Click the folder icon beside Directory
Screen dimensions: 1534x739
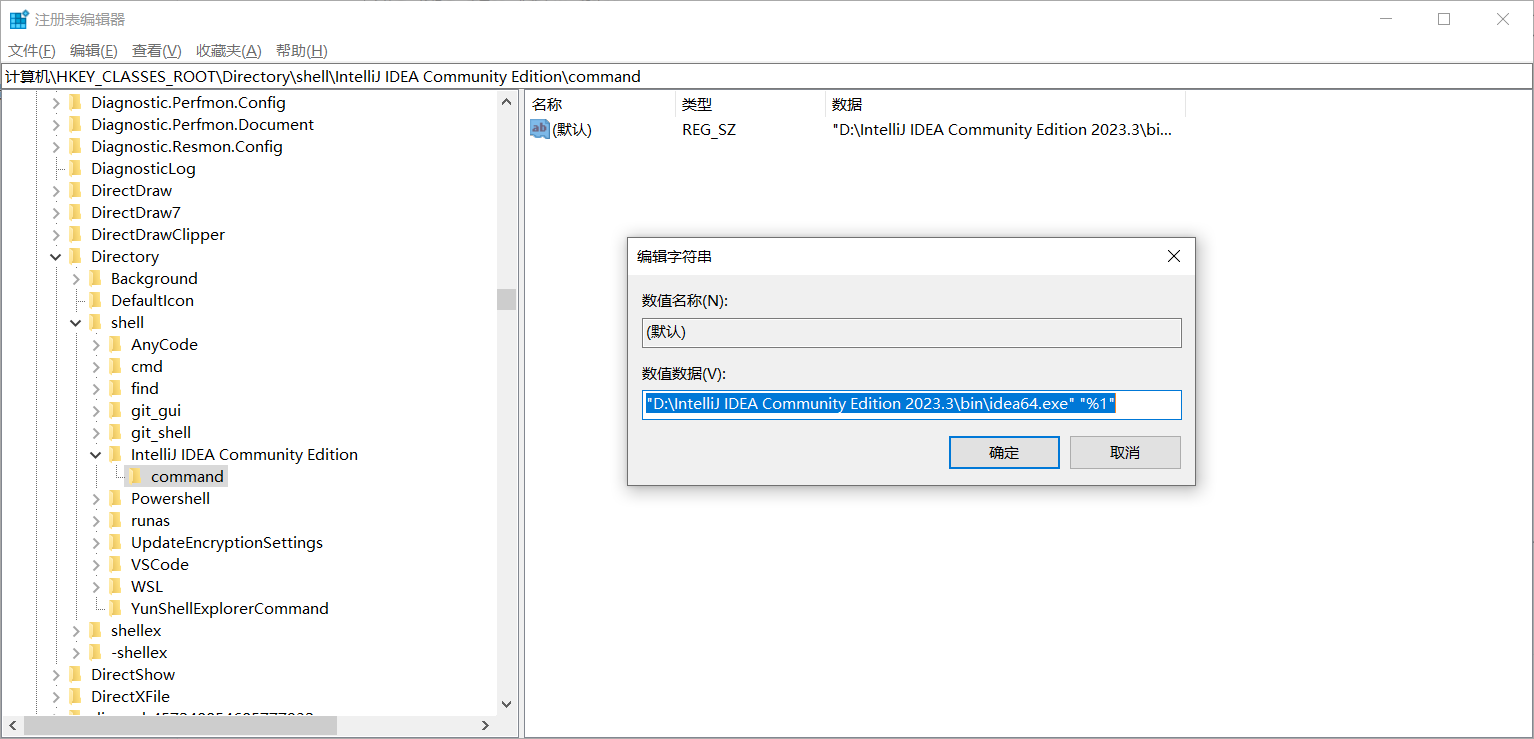point(76,256)
